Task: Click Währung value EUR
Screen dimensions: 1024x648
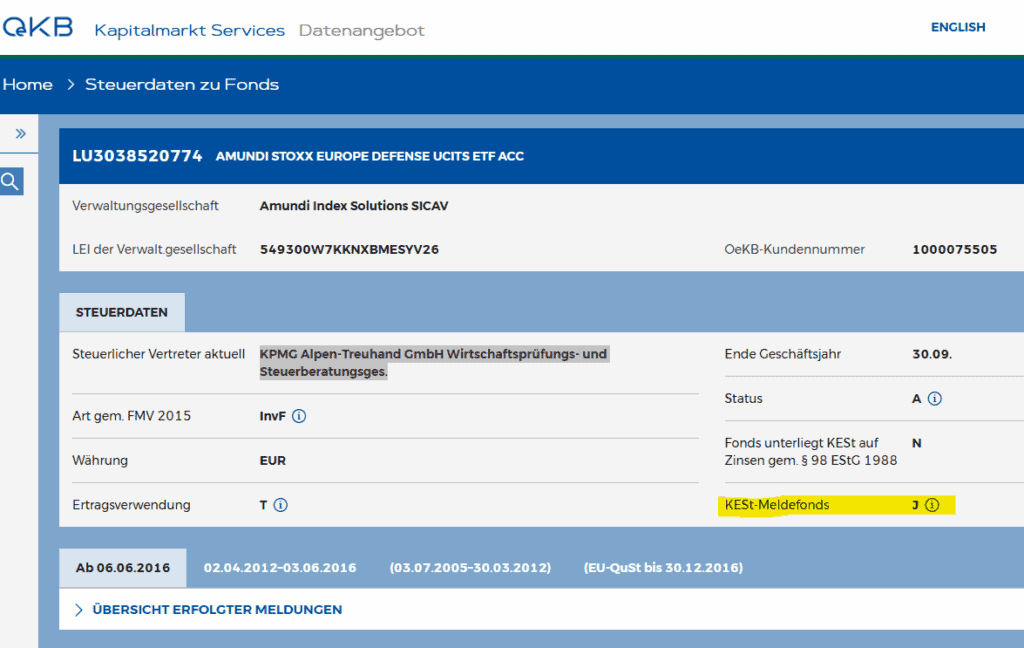Action: (x=272, y=461)
